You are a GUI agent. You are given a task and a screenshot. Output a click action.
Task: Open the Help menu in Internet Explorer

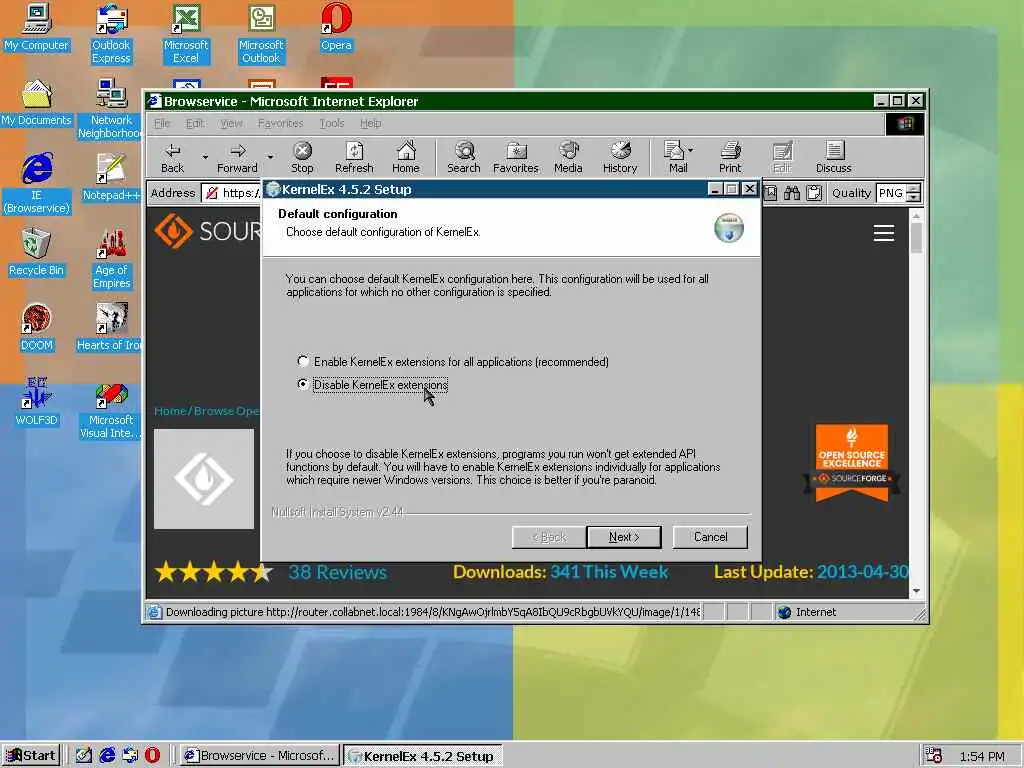click(370, 123)
